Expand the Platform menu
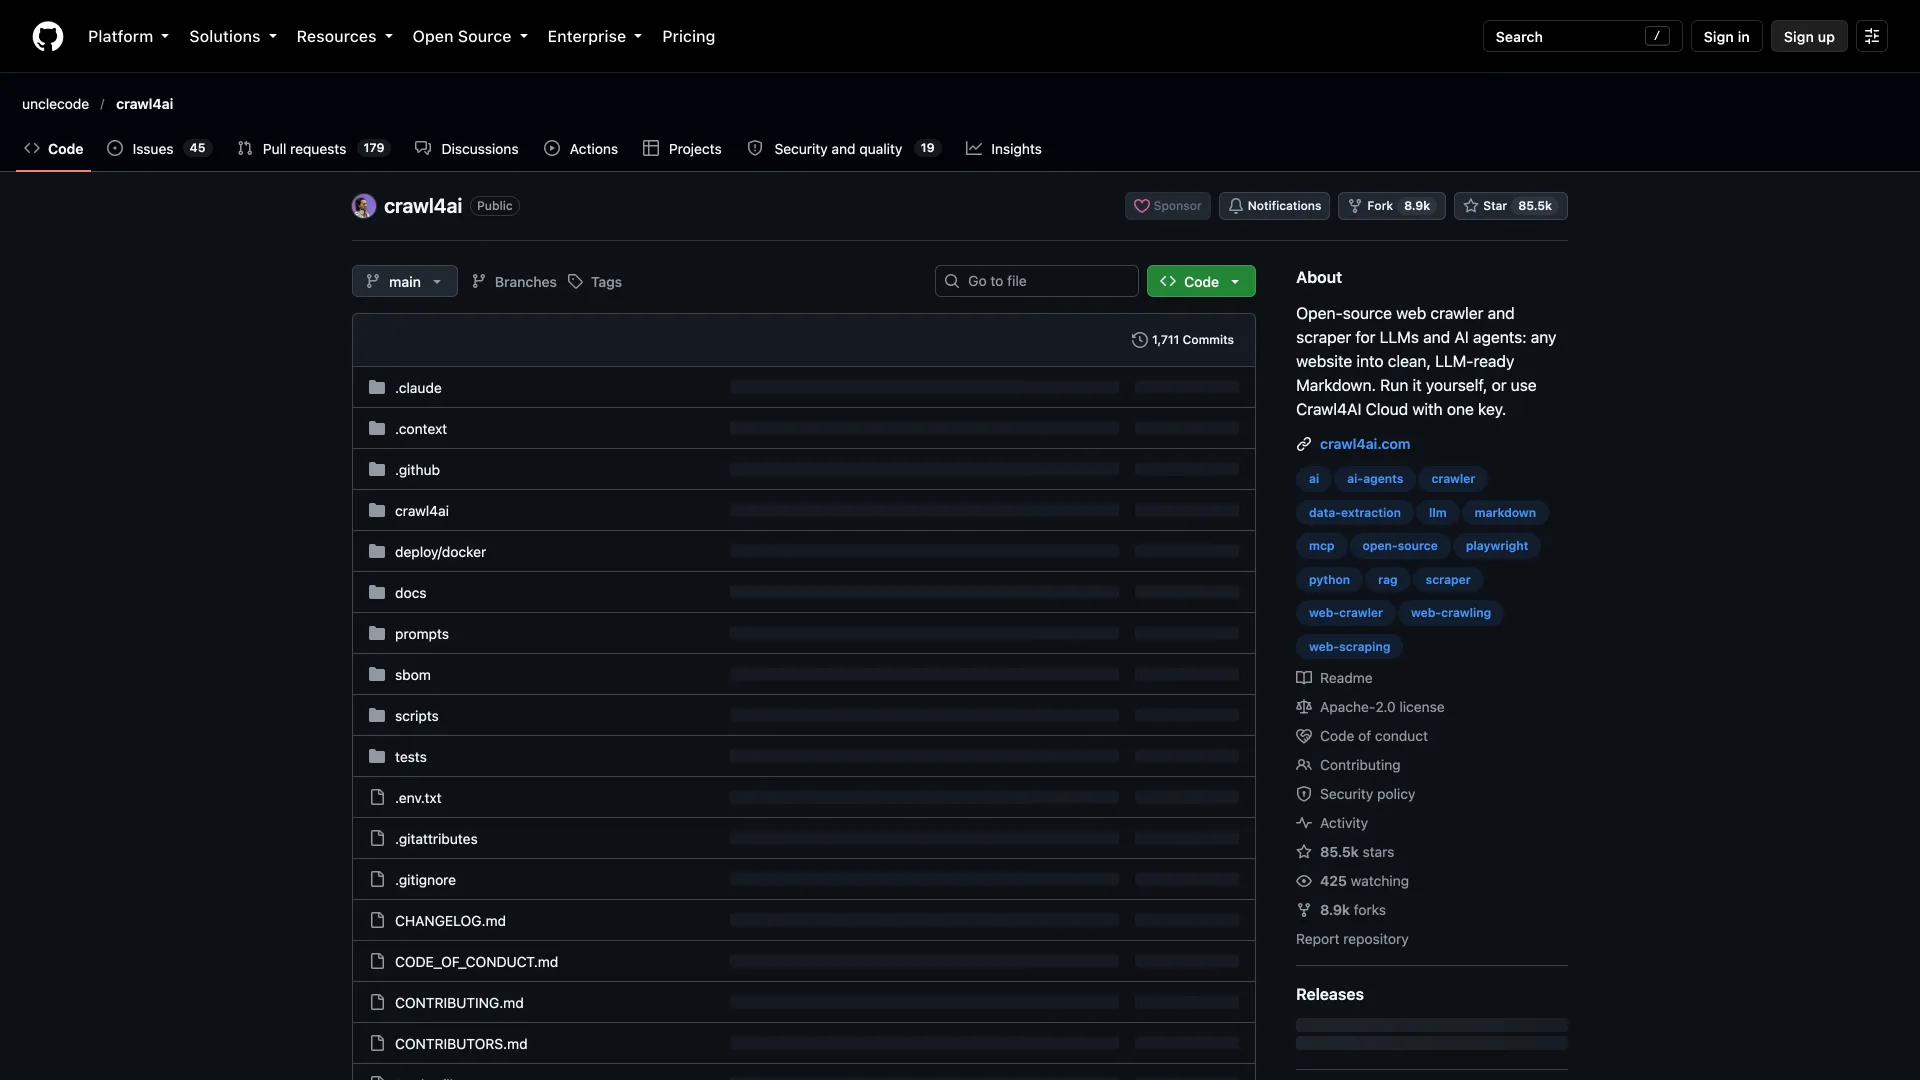This screenshot has height=1080, width=1920. point(128,37)
